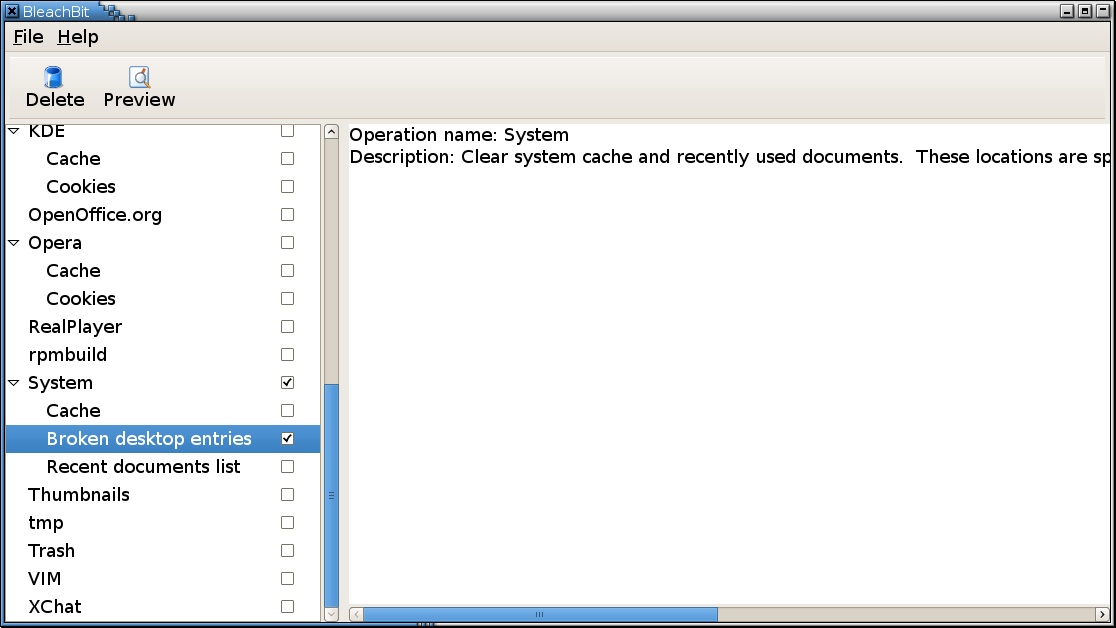Click the scroll up arrow in tree panel

coord(331,132)
